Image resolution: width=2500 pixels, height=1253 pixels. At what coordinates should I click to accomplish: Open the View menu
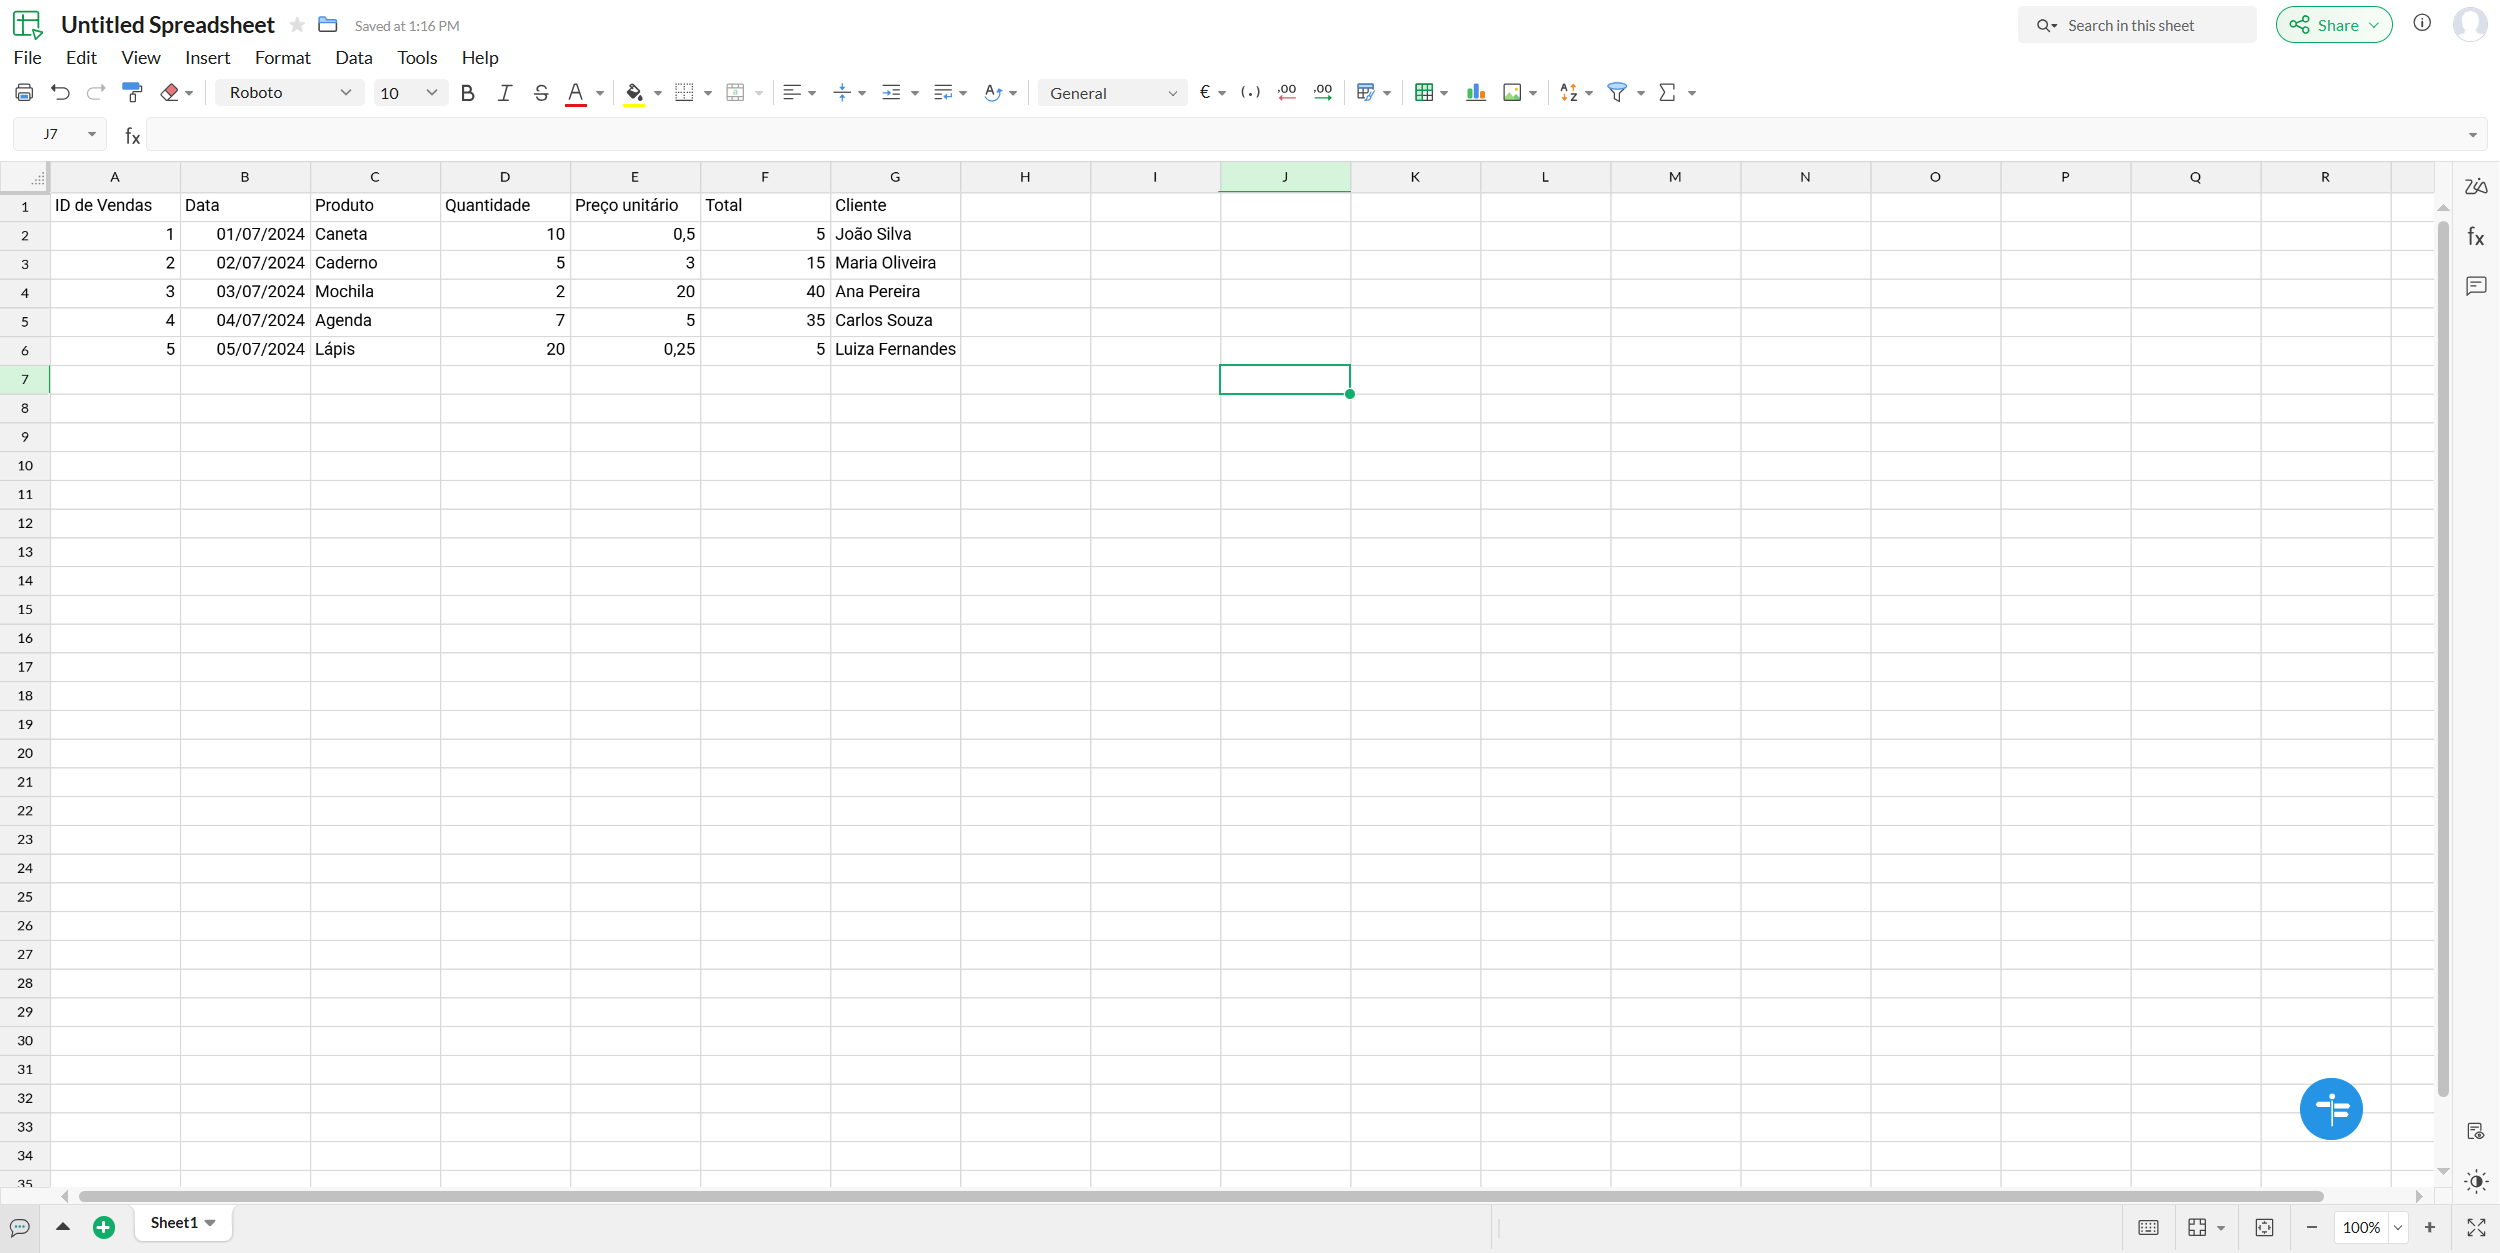[141, 58]
